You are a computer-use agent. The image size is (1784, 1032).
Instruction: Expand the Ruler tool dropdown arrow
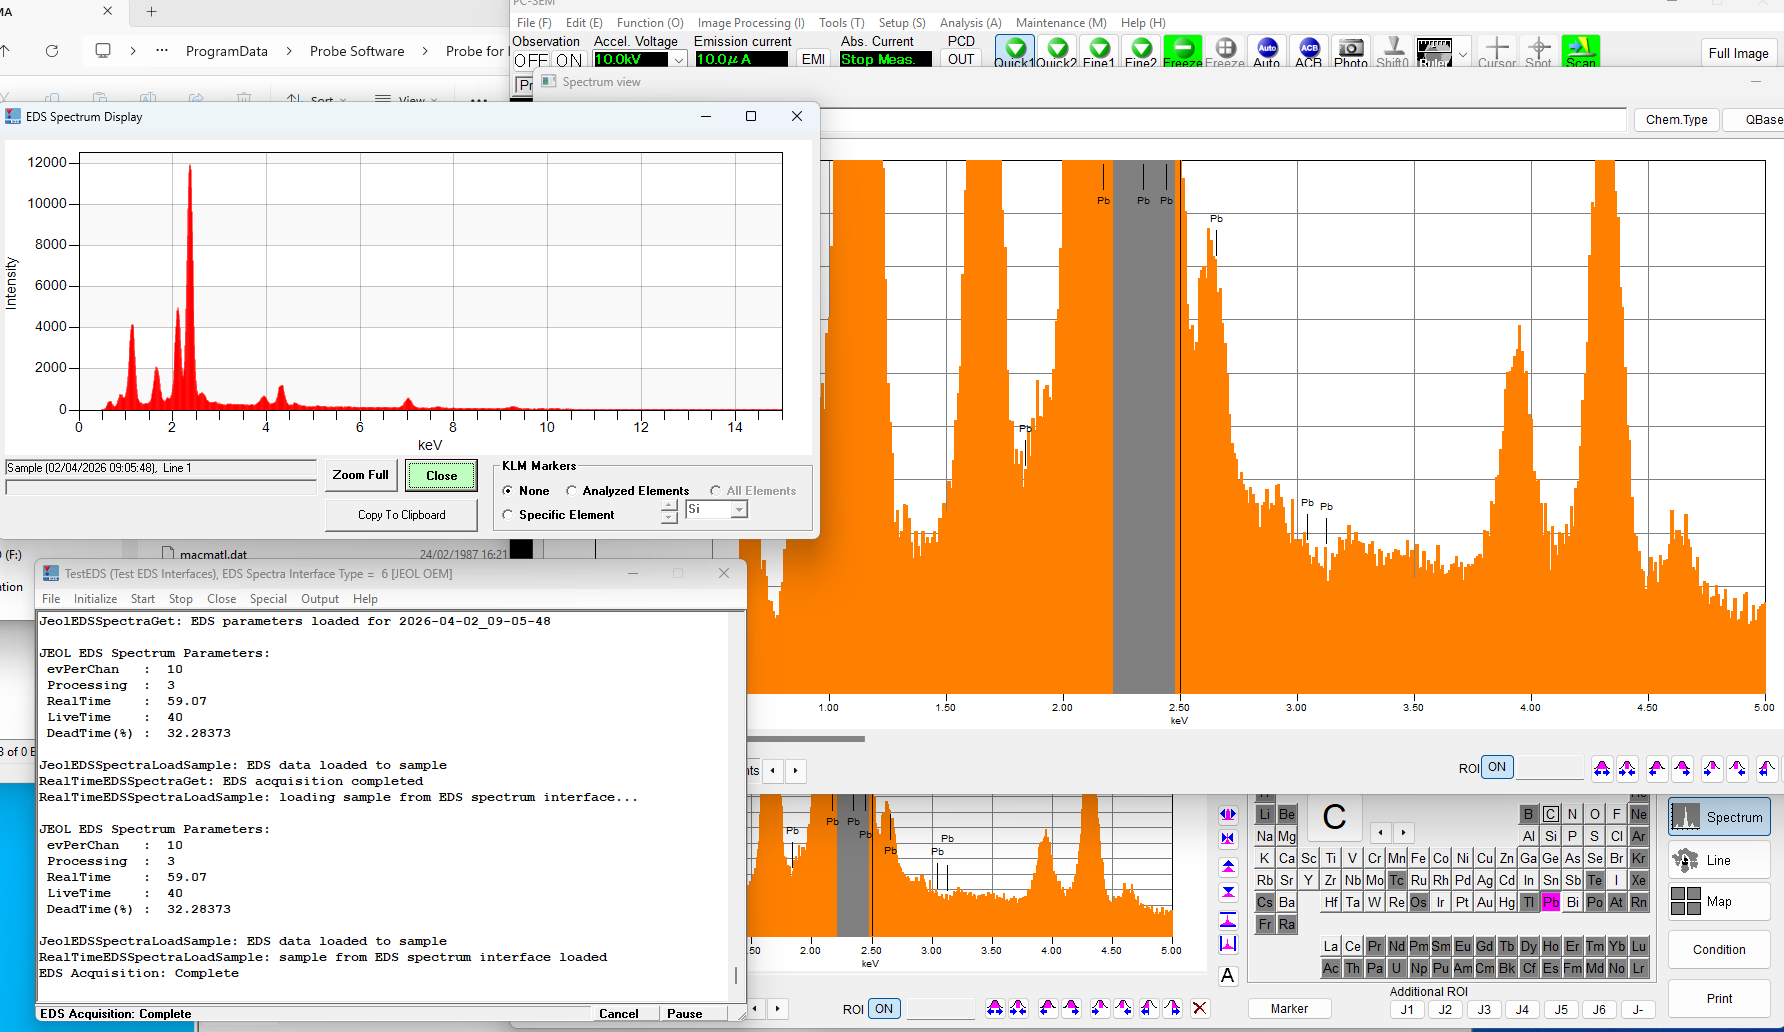click(1463, 54)
